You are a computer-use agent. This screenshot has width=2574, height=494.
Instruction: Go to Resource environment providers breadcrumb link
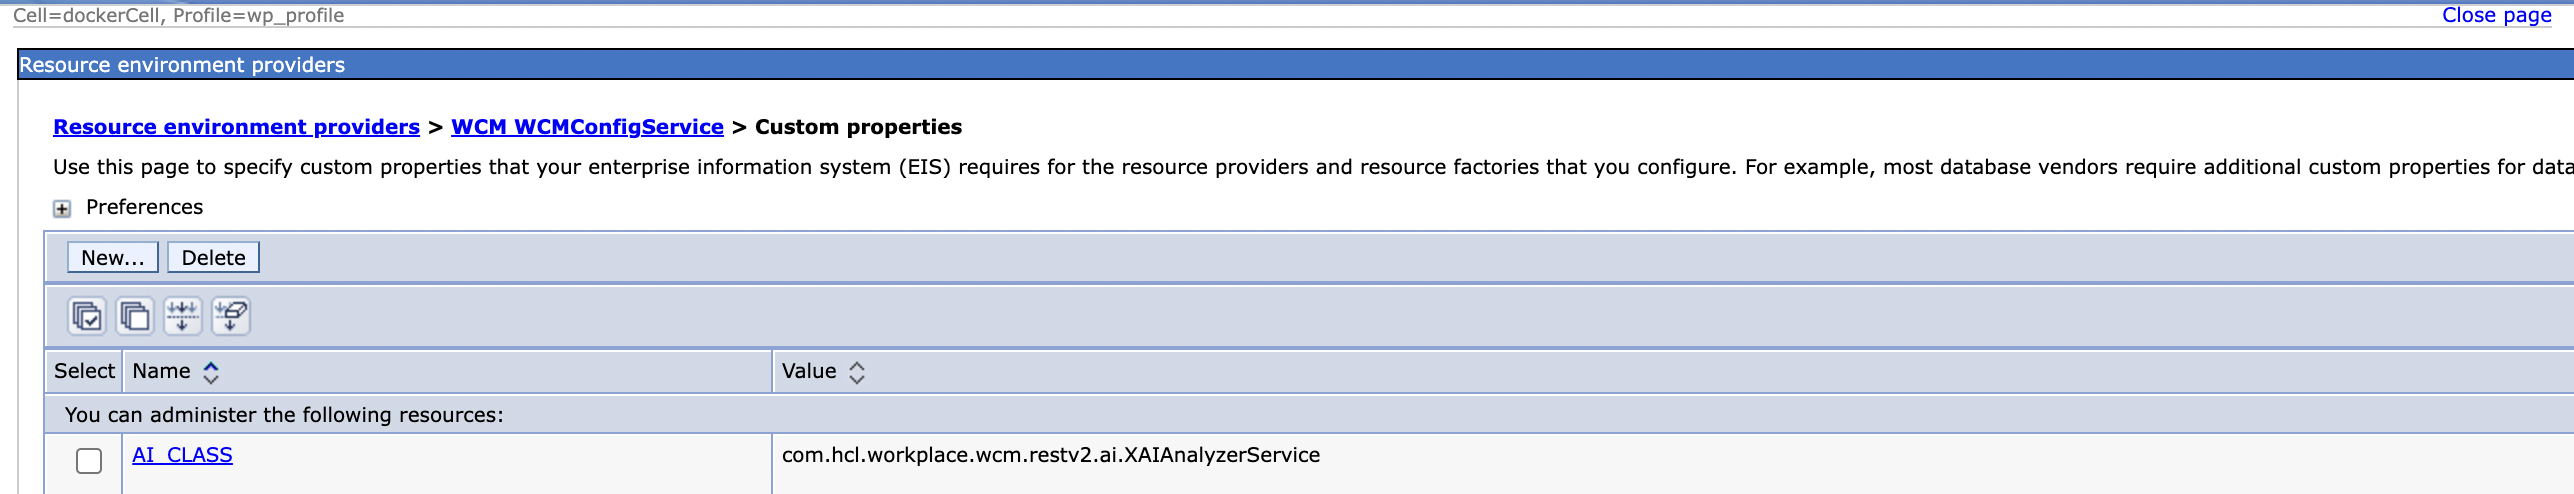(x=236, y=127)
